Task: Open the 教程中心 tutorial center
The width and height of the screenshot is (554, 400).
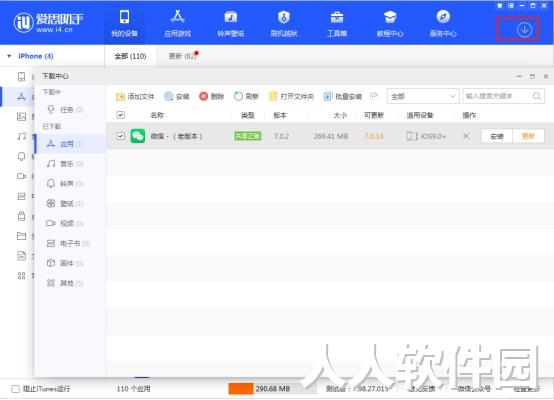Action: click(x=390, y=24)
